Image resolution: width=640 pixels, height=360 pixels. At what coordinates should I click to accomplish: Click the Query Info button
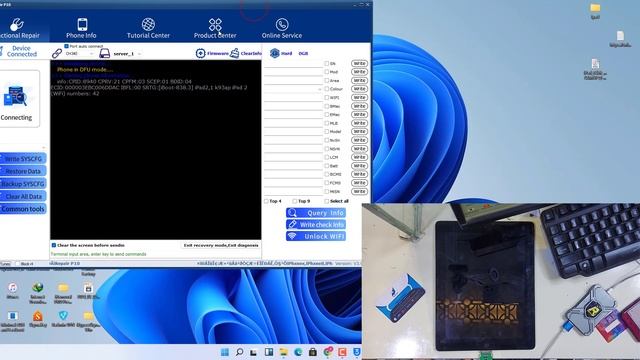click(x=316, y=213)
